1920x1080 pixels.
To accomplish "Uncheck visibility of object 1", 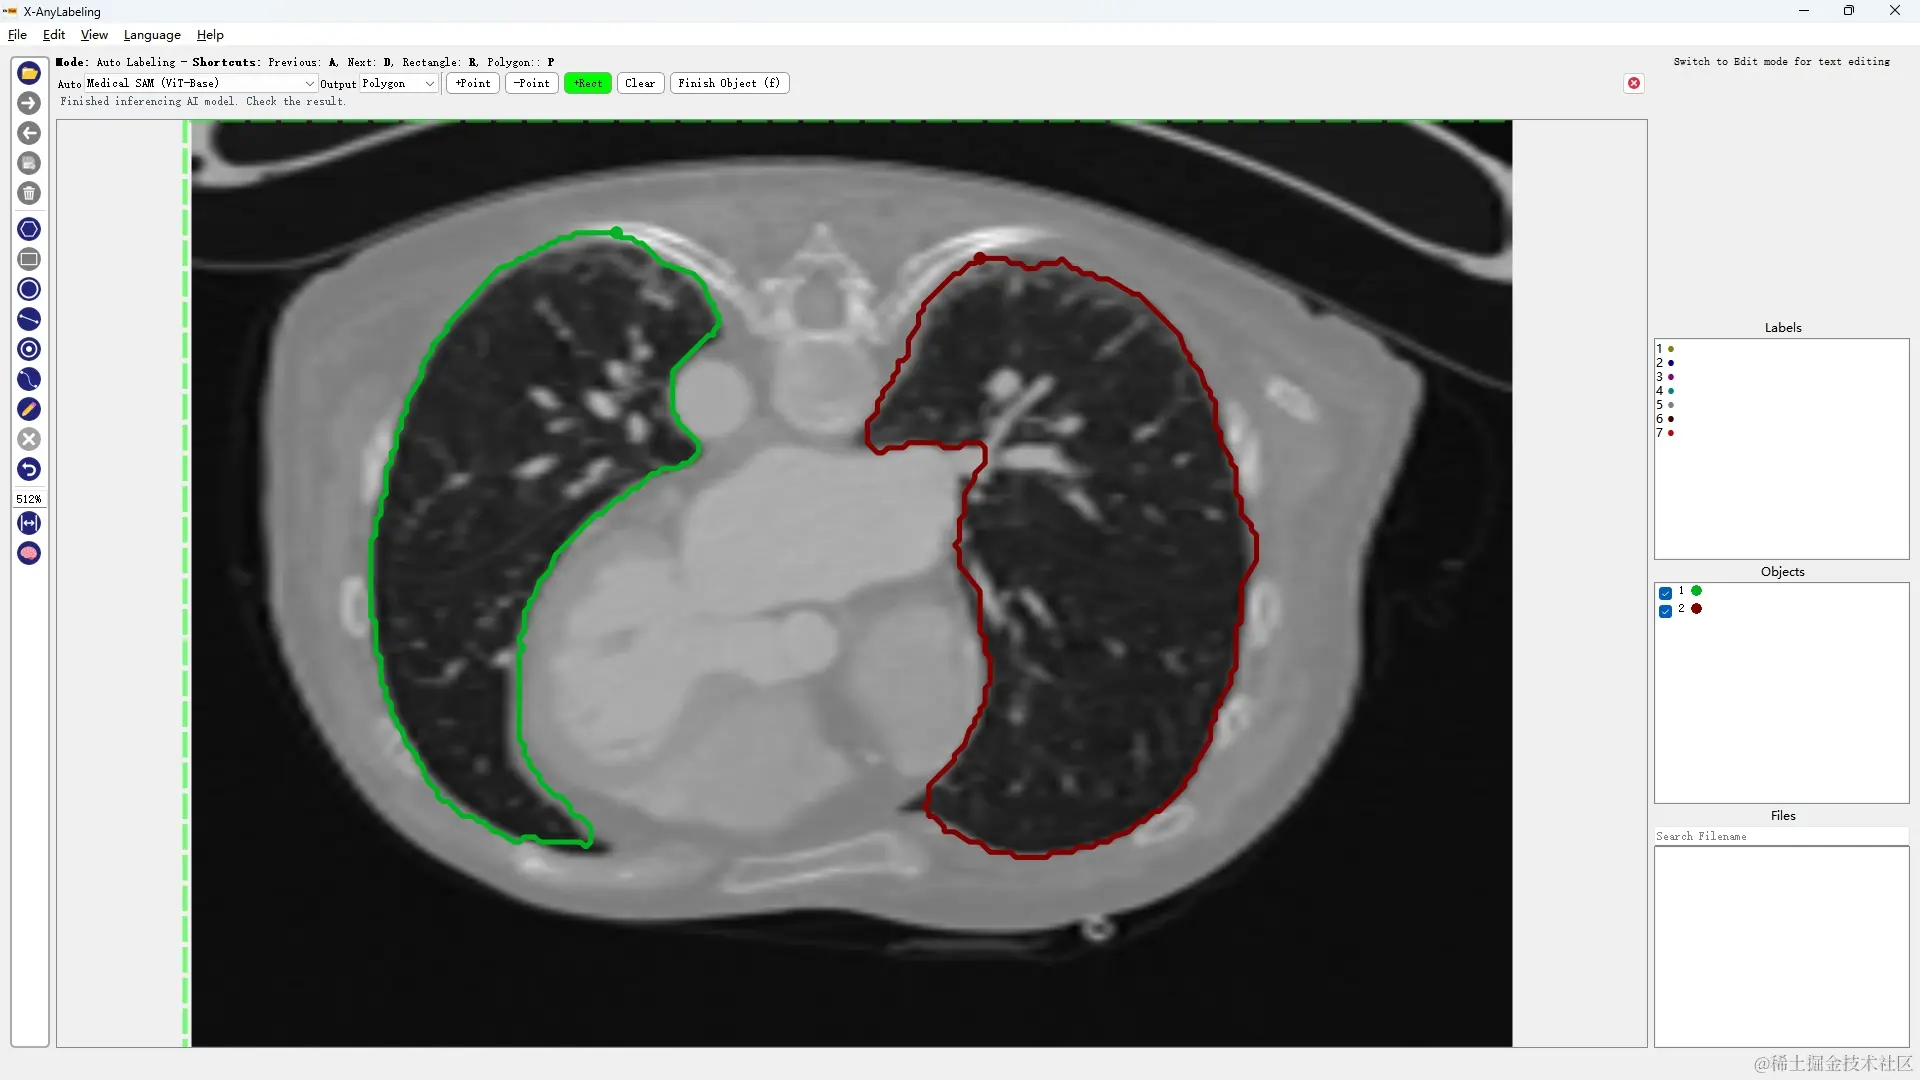I will [1665, 593].
